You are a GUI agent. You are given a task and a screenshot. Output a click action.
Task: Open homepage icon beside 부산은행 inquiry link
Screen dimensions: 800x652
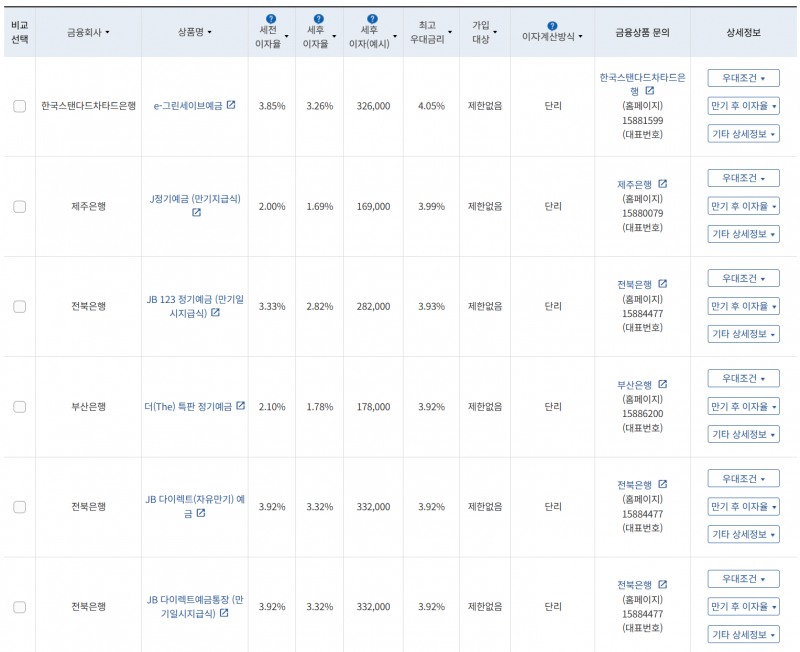662,384
